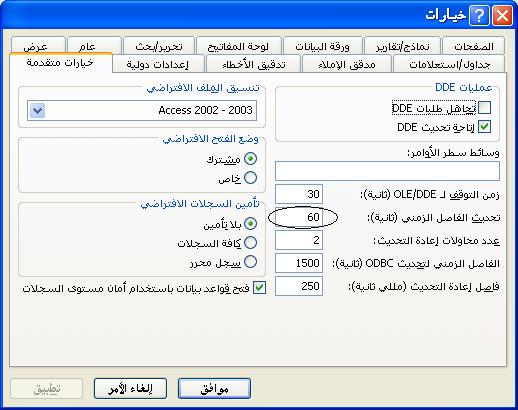518x410 pixels.
Task: Select سجل محرر locking option
Action: tap(250, 262)
